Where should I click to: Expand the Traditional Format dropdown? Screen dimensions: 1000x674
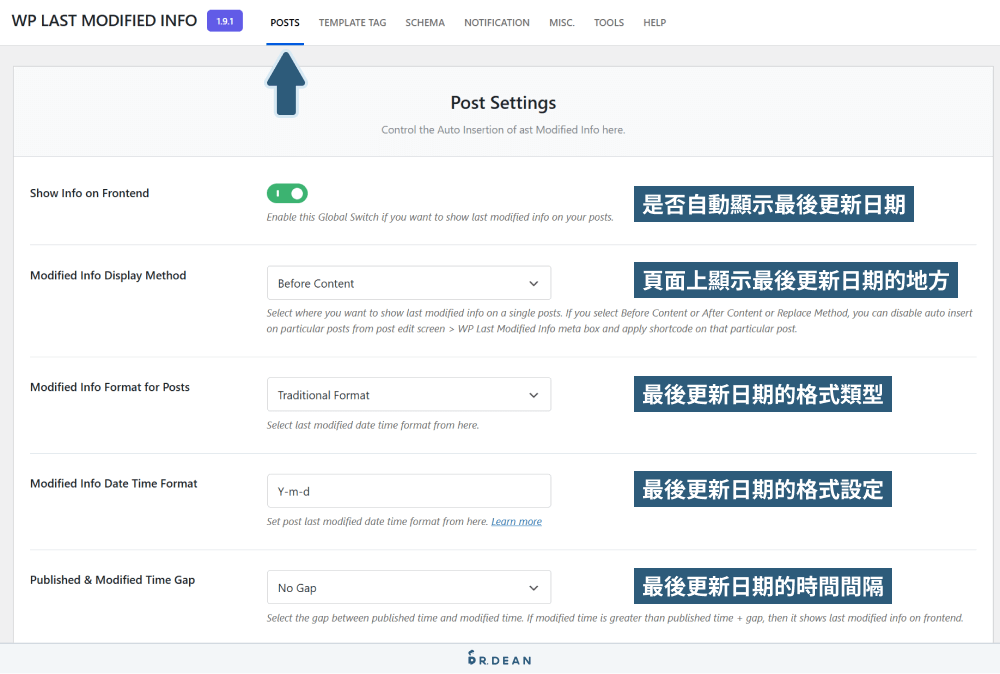[408, 395]
